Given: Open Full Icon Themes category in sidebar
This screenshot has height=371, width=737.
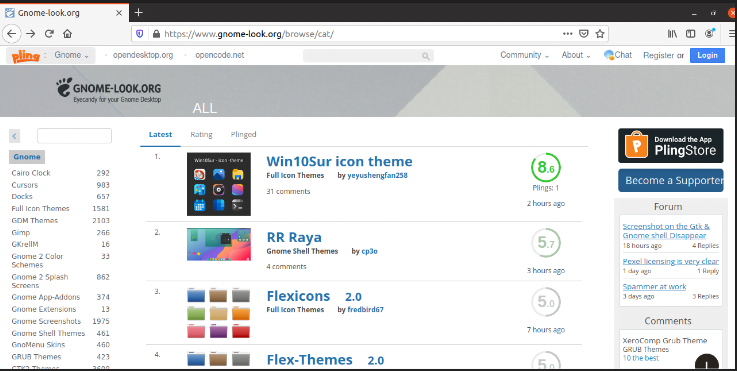Looking at the screenshot, I should 40,208.
